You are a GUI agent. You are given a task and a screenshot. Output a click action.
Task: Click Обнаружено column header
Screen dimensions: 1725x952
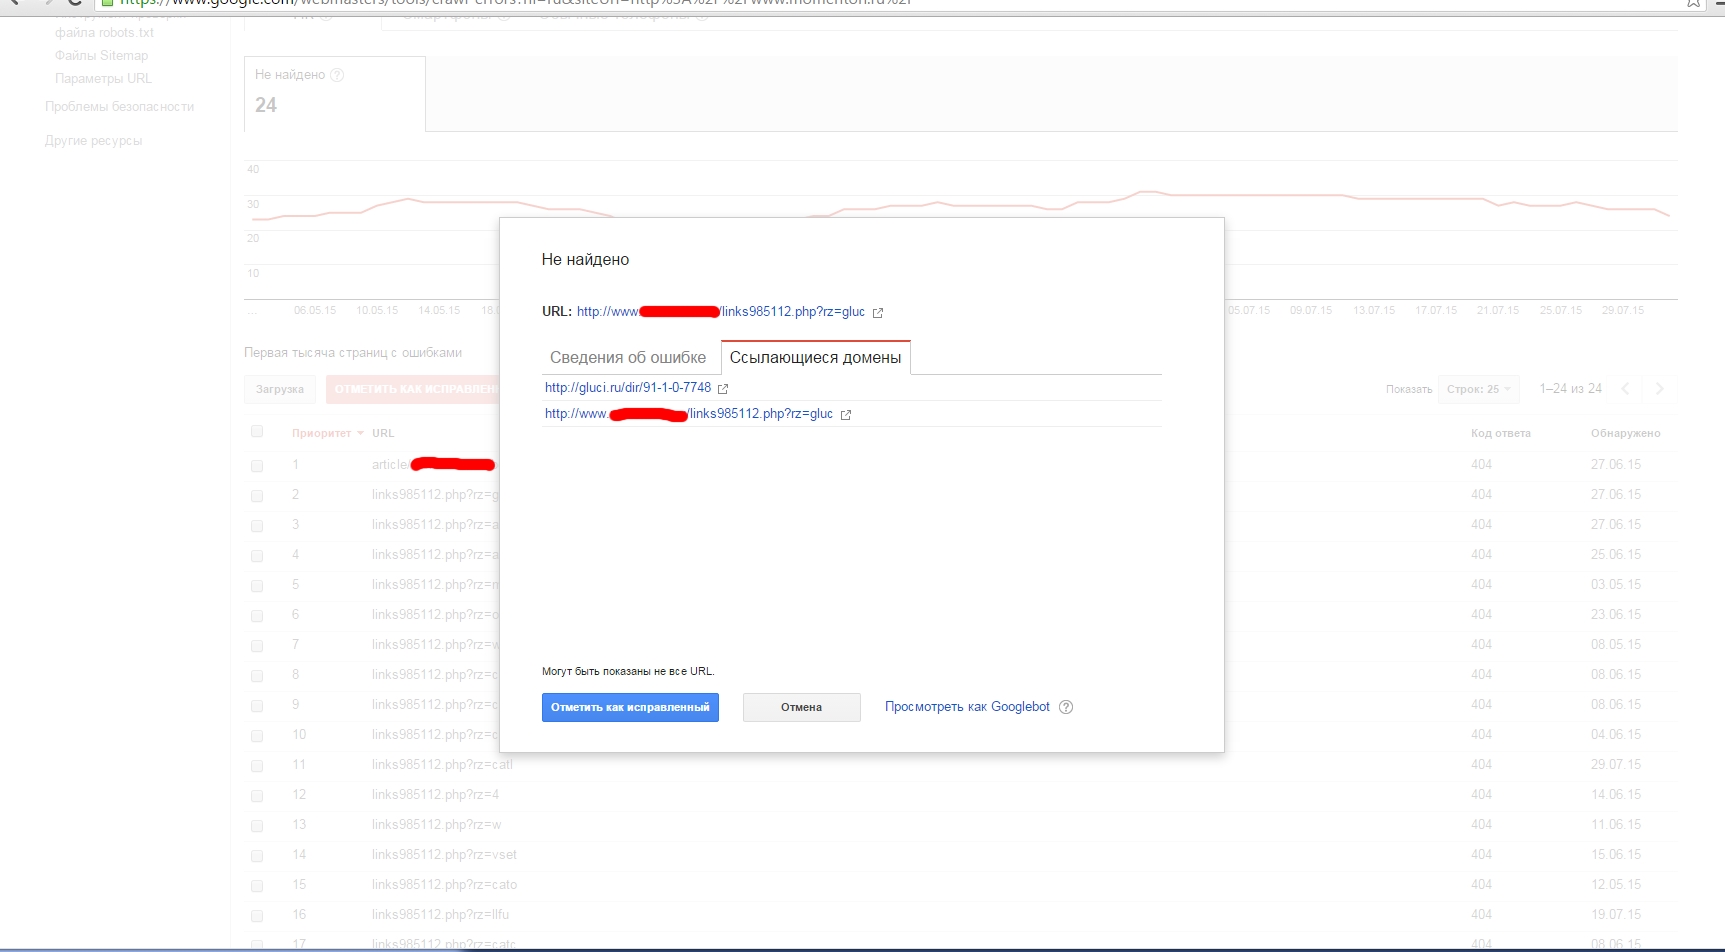(1625, 434)
